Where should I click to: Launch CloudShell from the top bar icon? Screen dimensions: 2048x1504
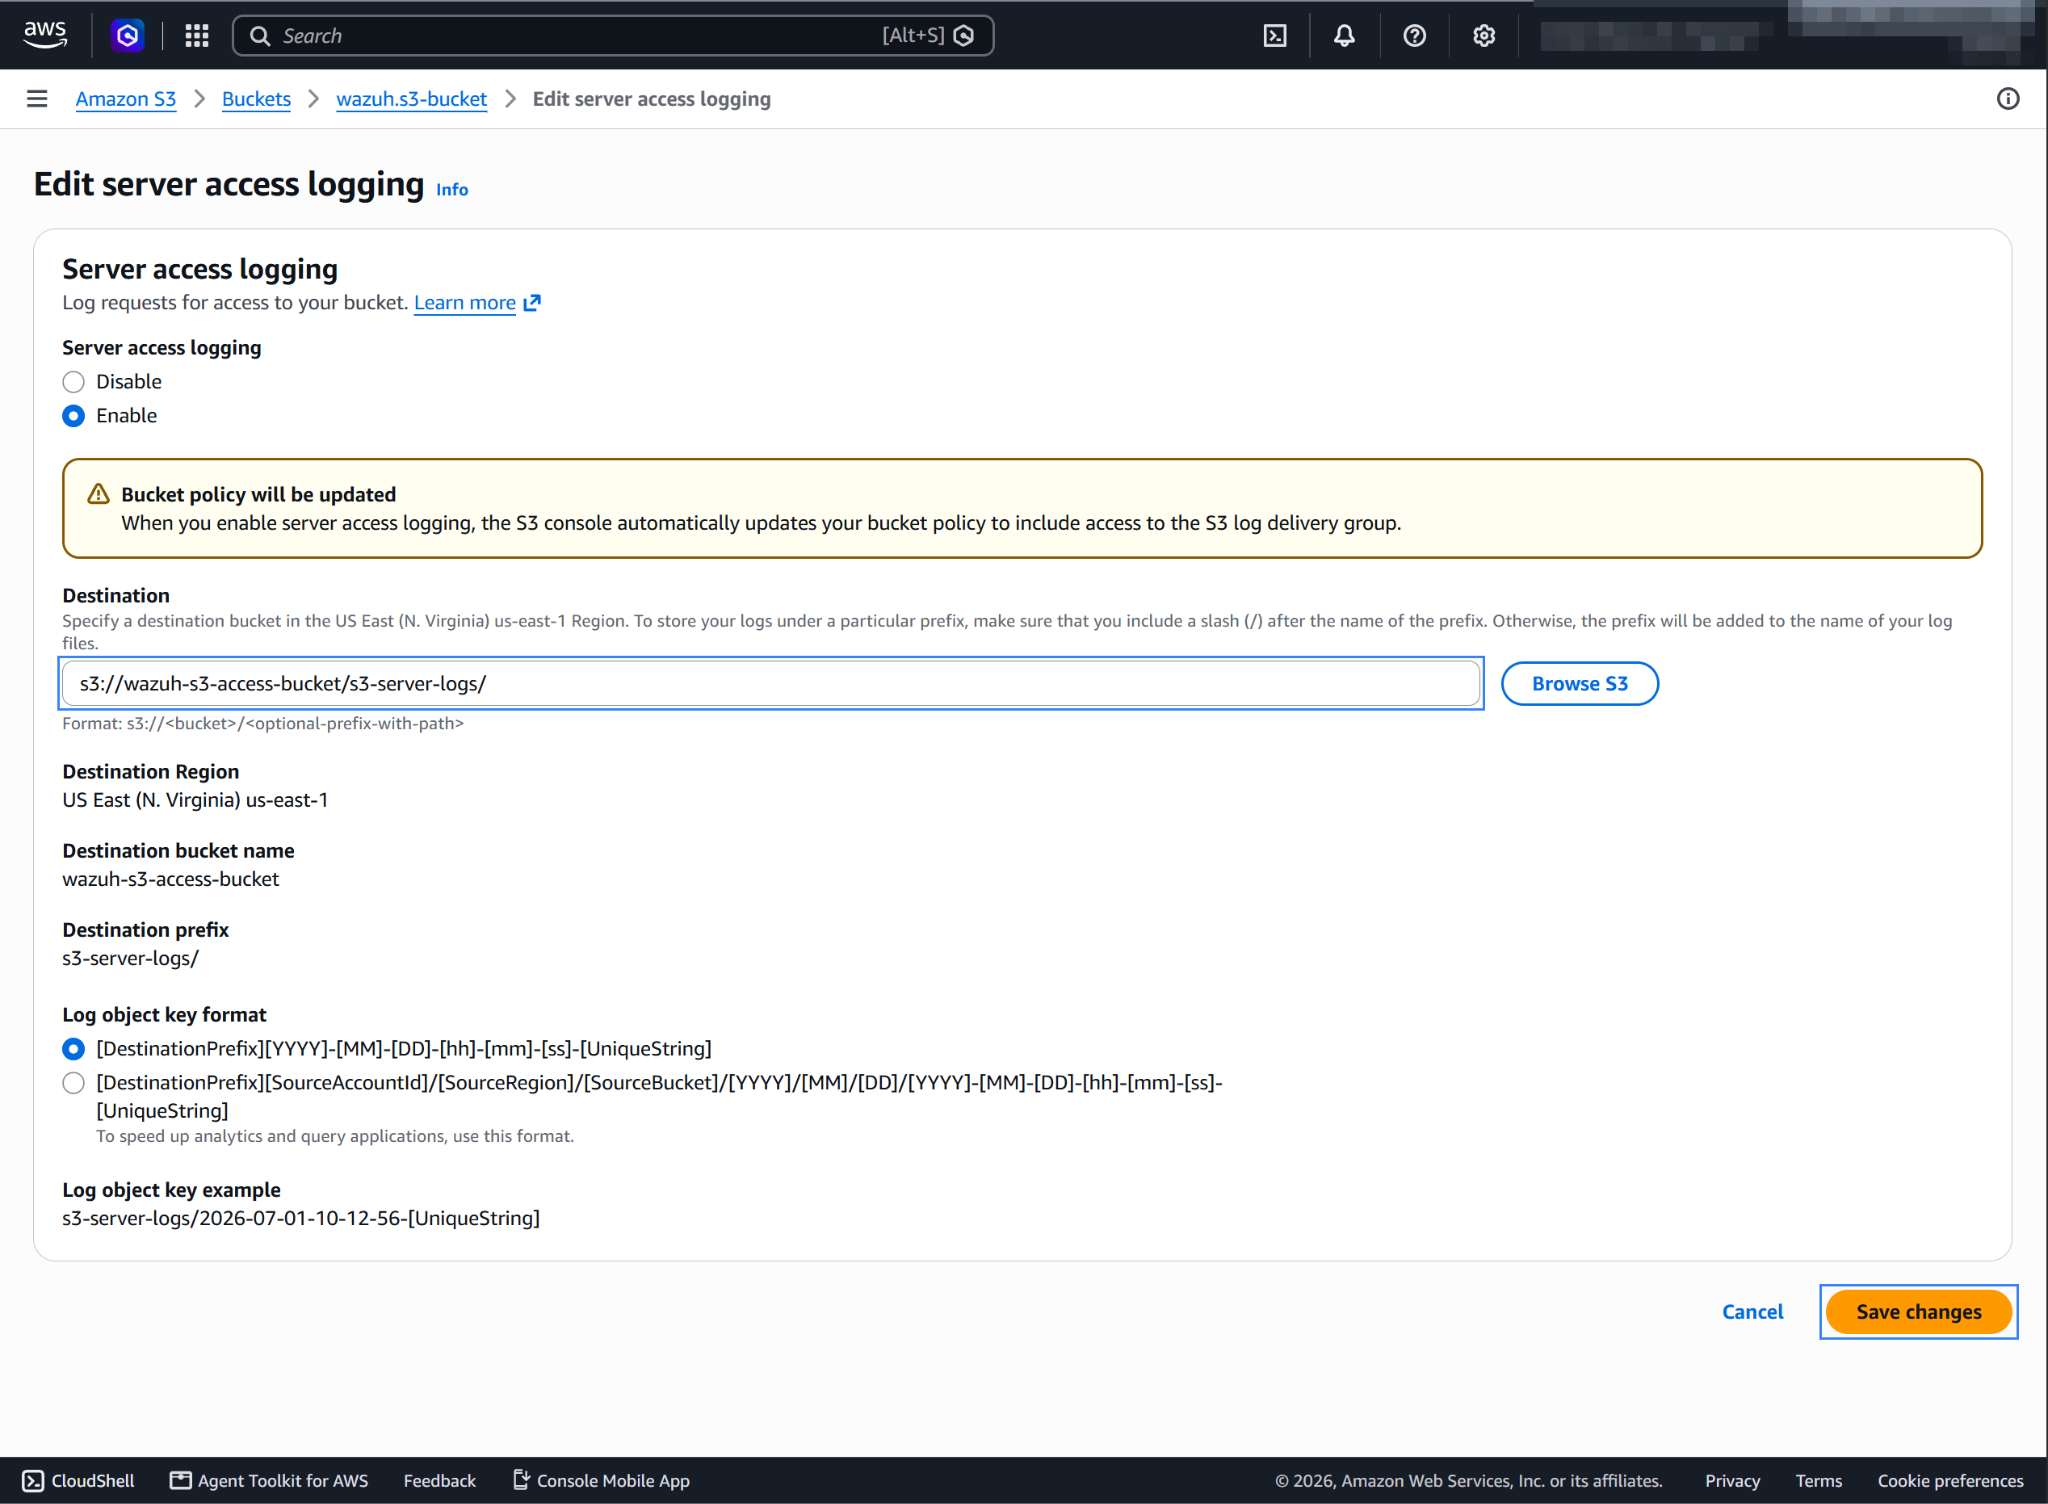tap(1275, 36)
